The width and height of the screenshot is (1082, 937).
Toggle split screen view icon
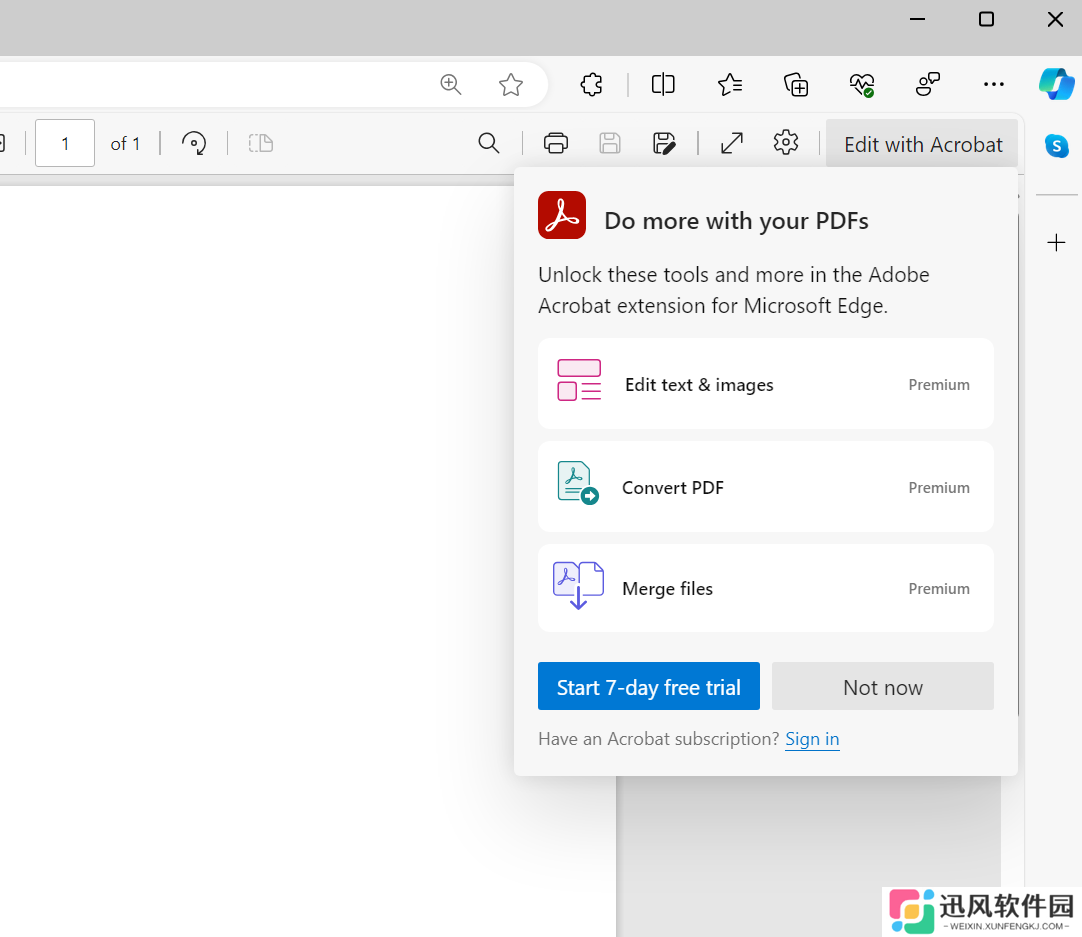pyautogui.click(x=663, y=84)
